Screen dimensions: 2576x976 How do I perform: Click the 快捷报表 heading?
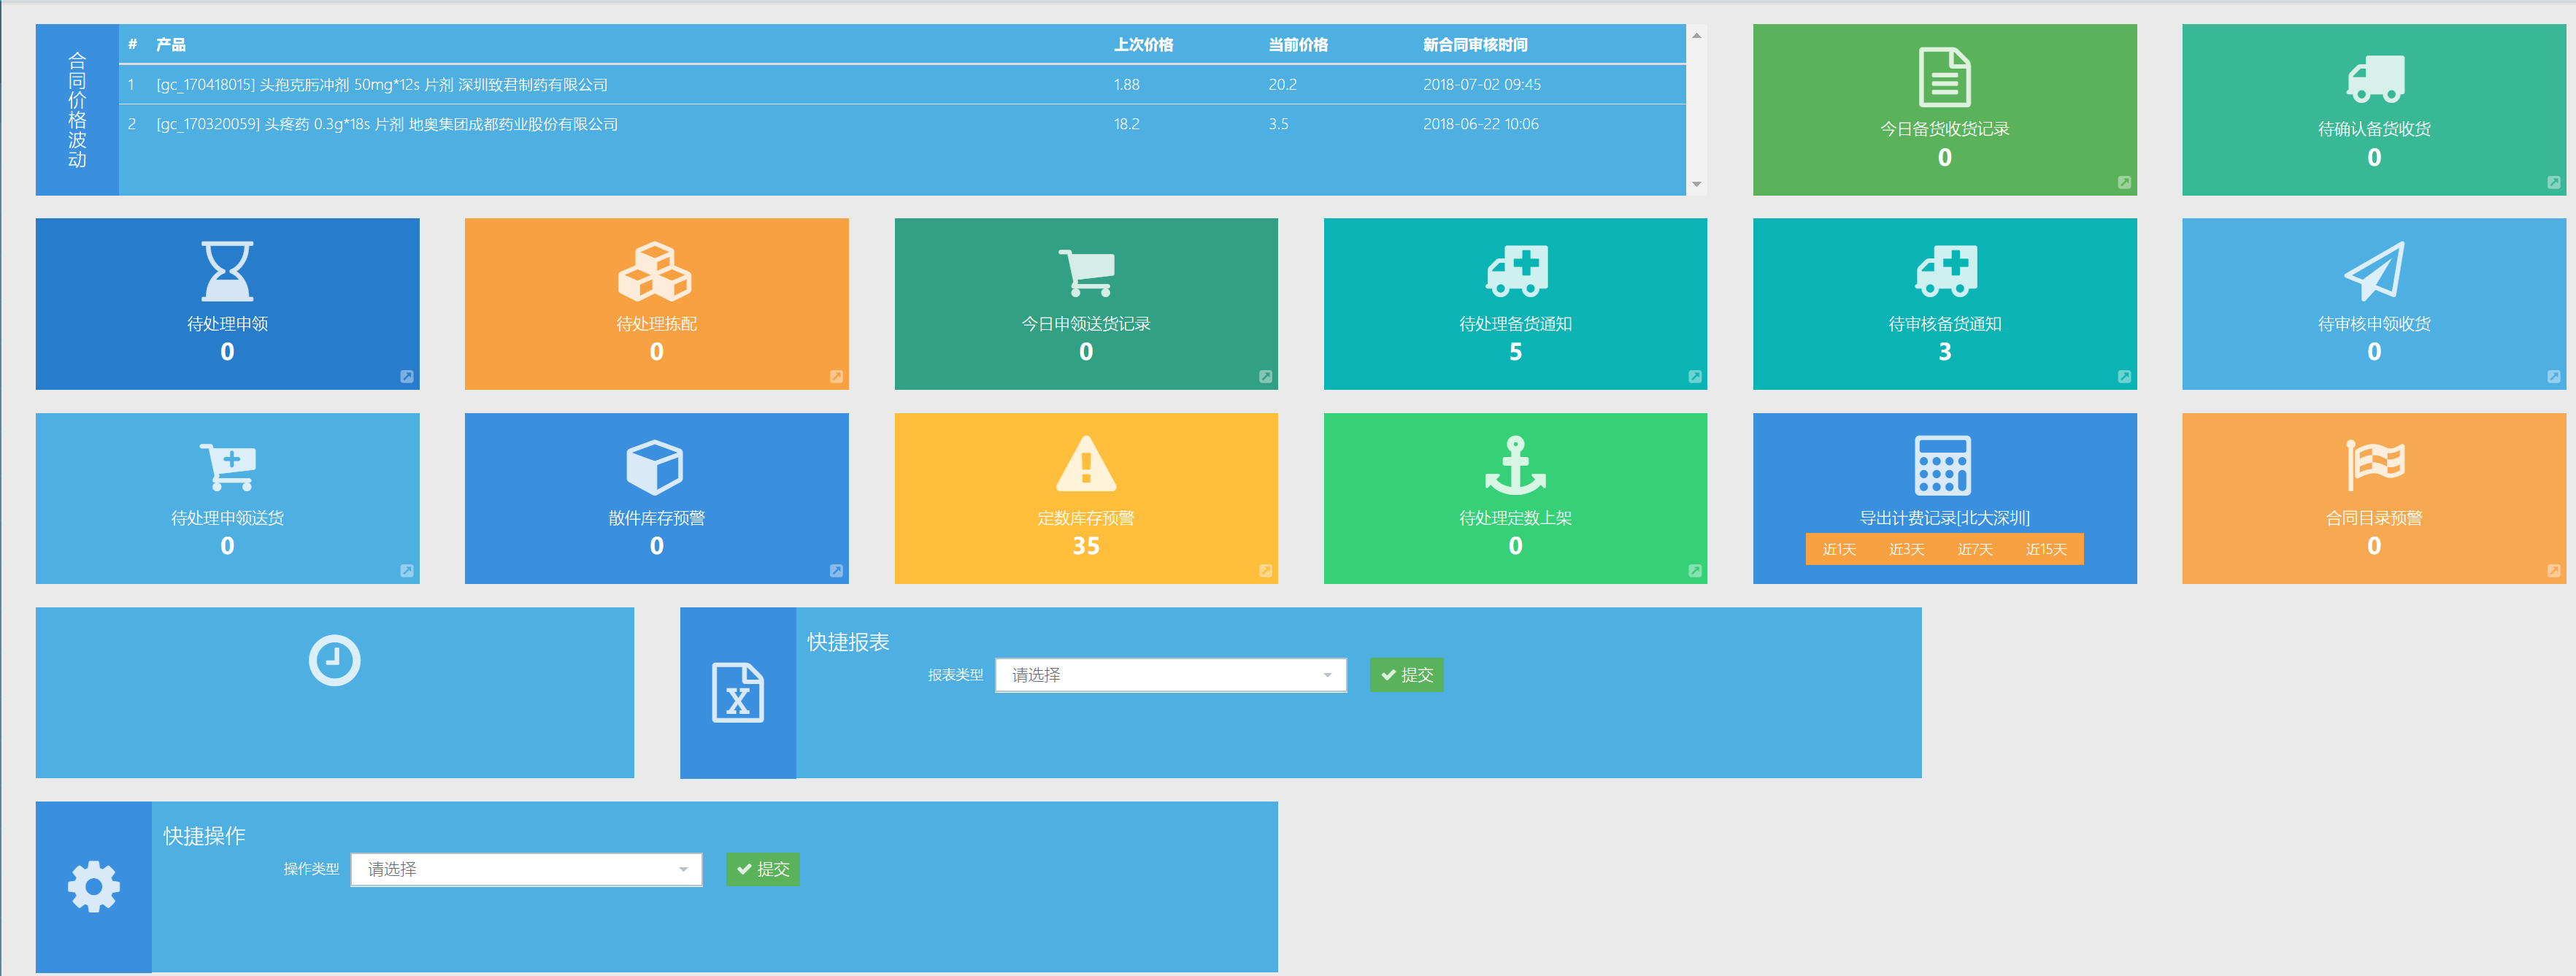848,642
